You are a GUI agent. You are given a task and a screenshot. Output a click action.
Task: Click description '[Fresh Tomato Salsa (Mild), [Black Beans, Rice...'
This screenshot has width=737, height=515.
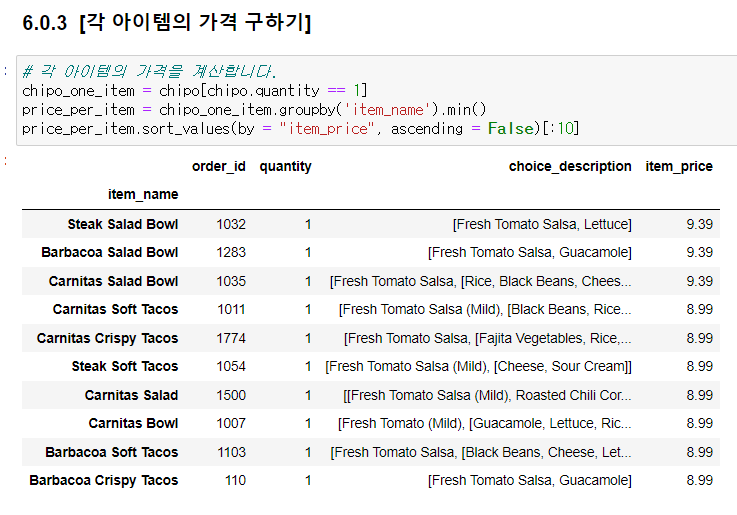pyautogui.click(x=485, y=309)
